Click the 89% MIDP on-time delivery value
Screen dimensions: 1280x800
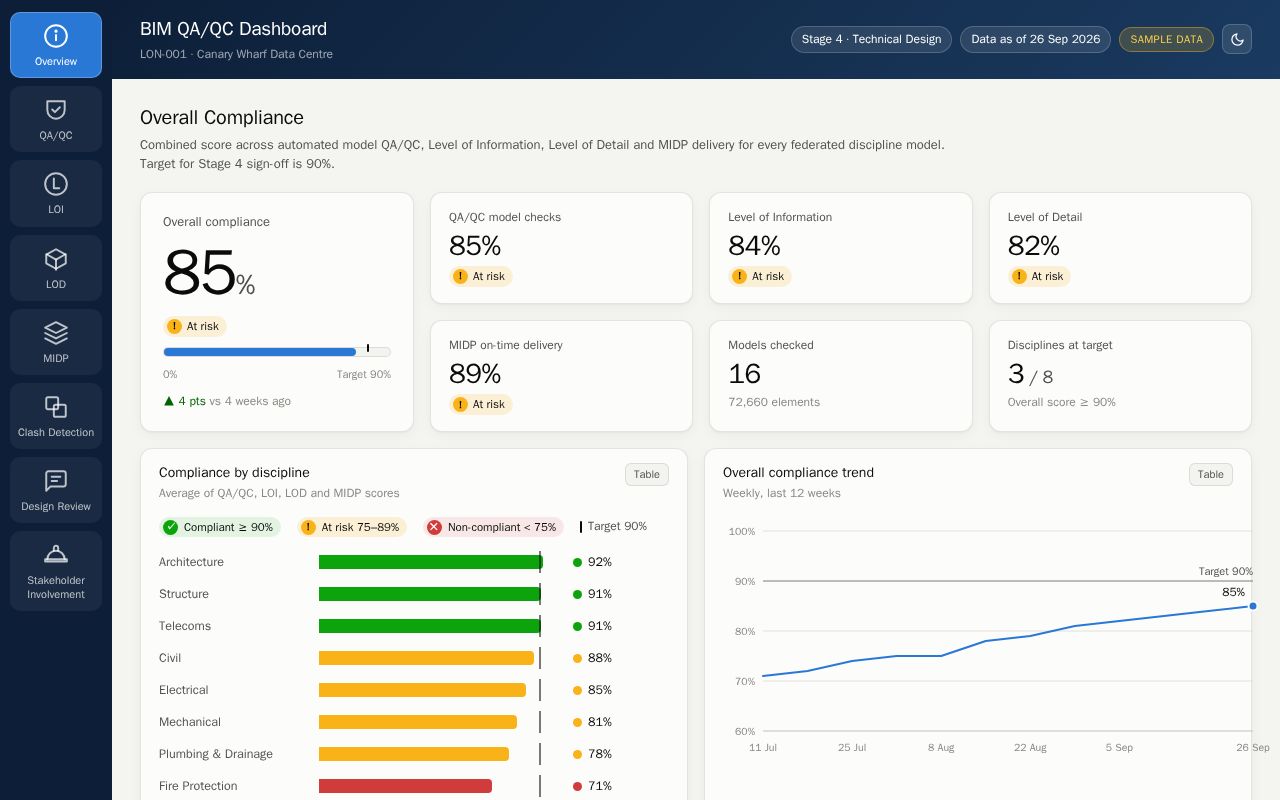coord(475,373)
